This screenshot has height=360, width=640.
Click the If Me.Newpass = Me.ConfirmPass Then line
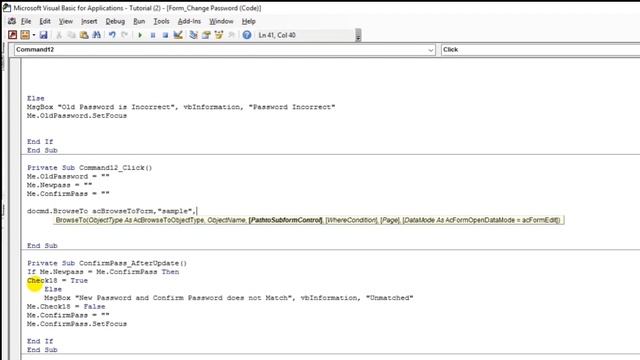coord(103,272)
